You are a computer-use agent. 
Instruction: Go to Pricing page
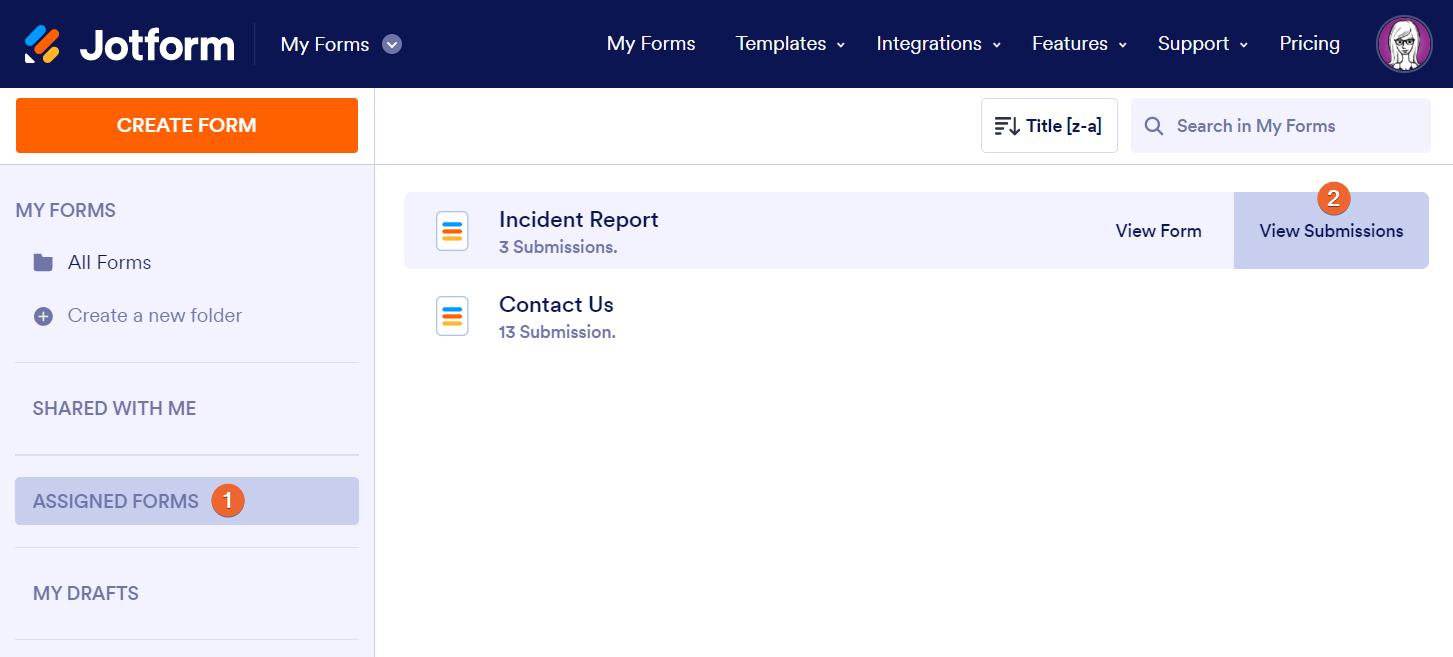[1309, 44]
